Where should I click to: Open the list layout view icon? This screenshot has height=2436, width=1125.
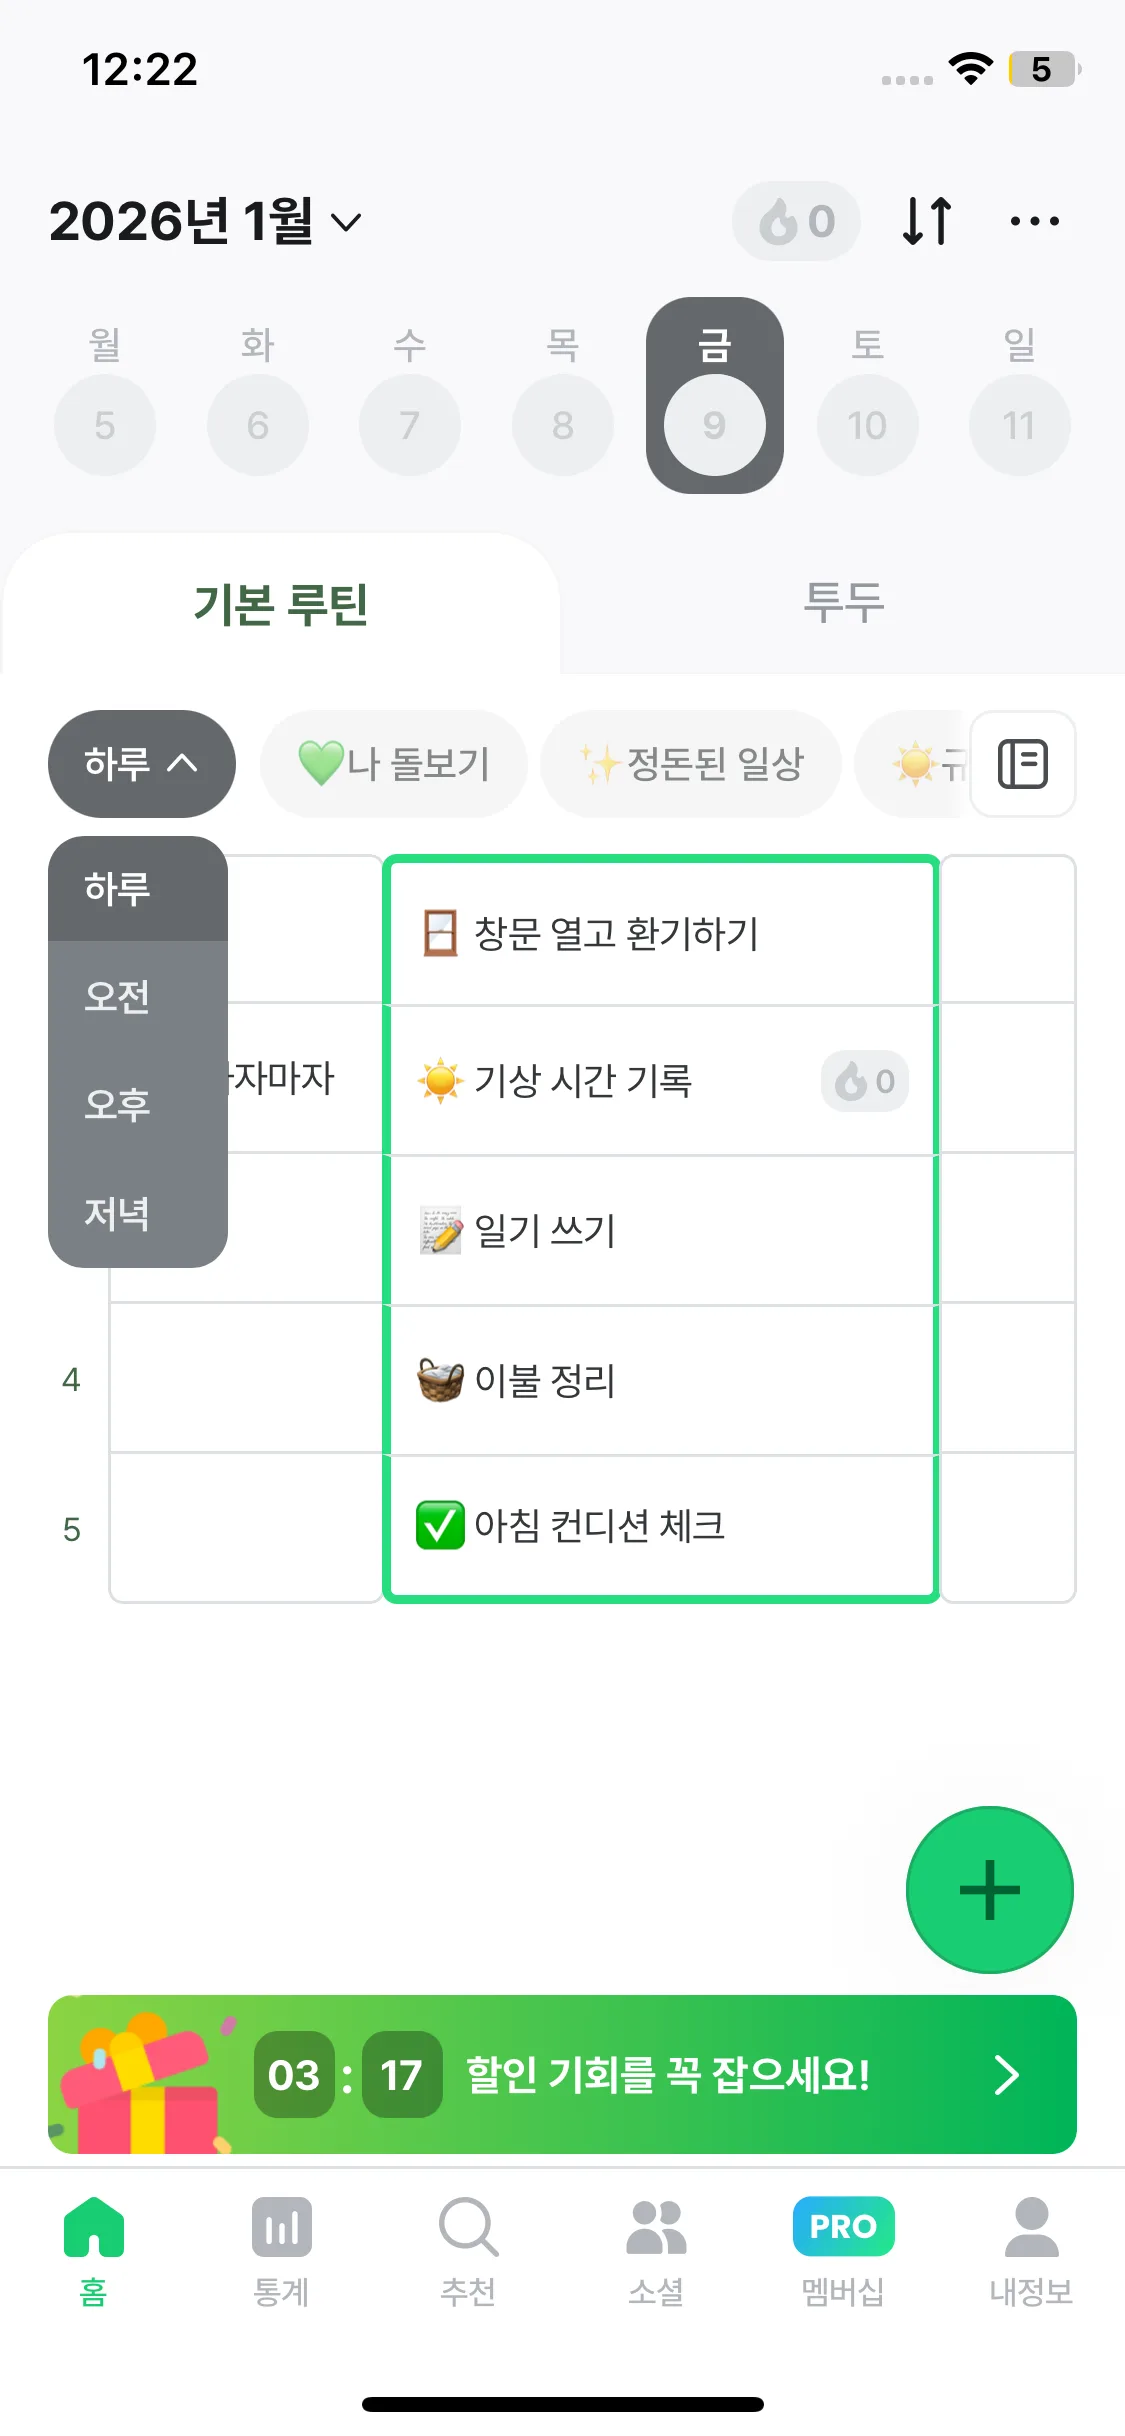coord(1022,764)
